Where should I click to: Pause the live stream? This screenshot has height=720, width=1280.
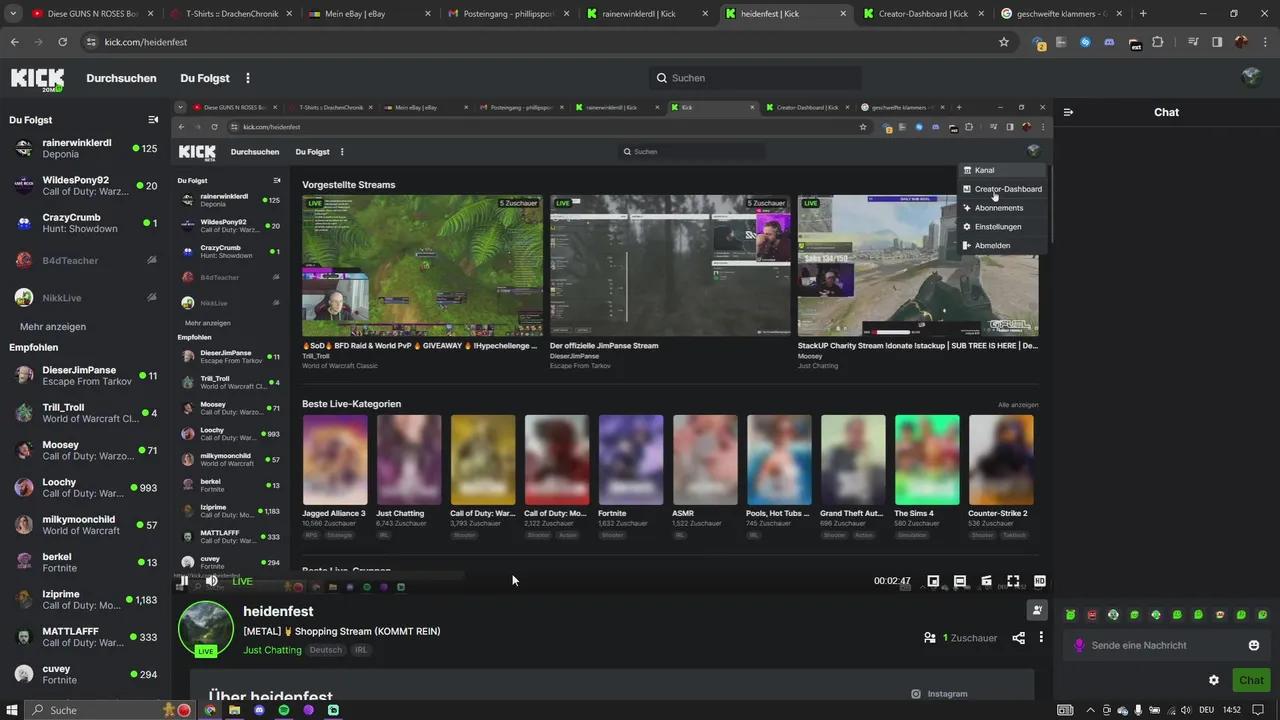184,581
